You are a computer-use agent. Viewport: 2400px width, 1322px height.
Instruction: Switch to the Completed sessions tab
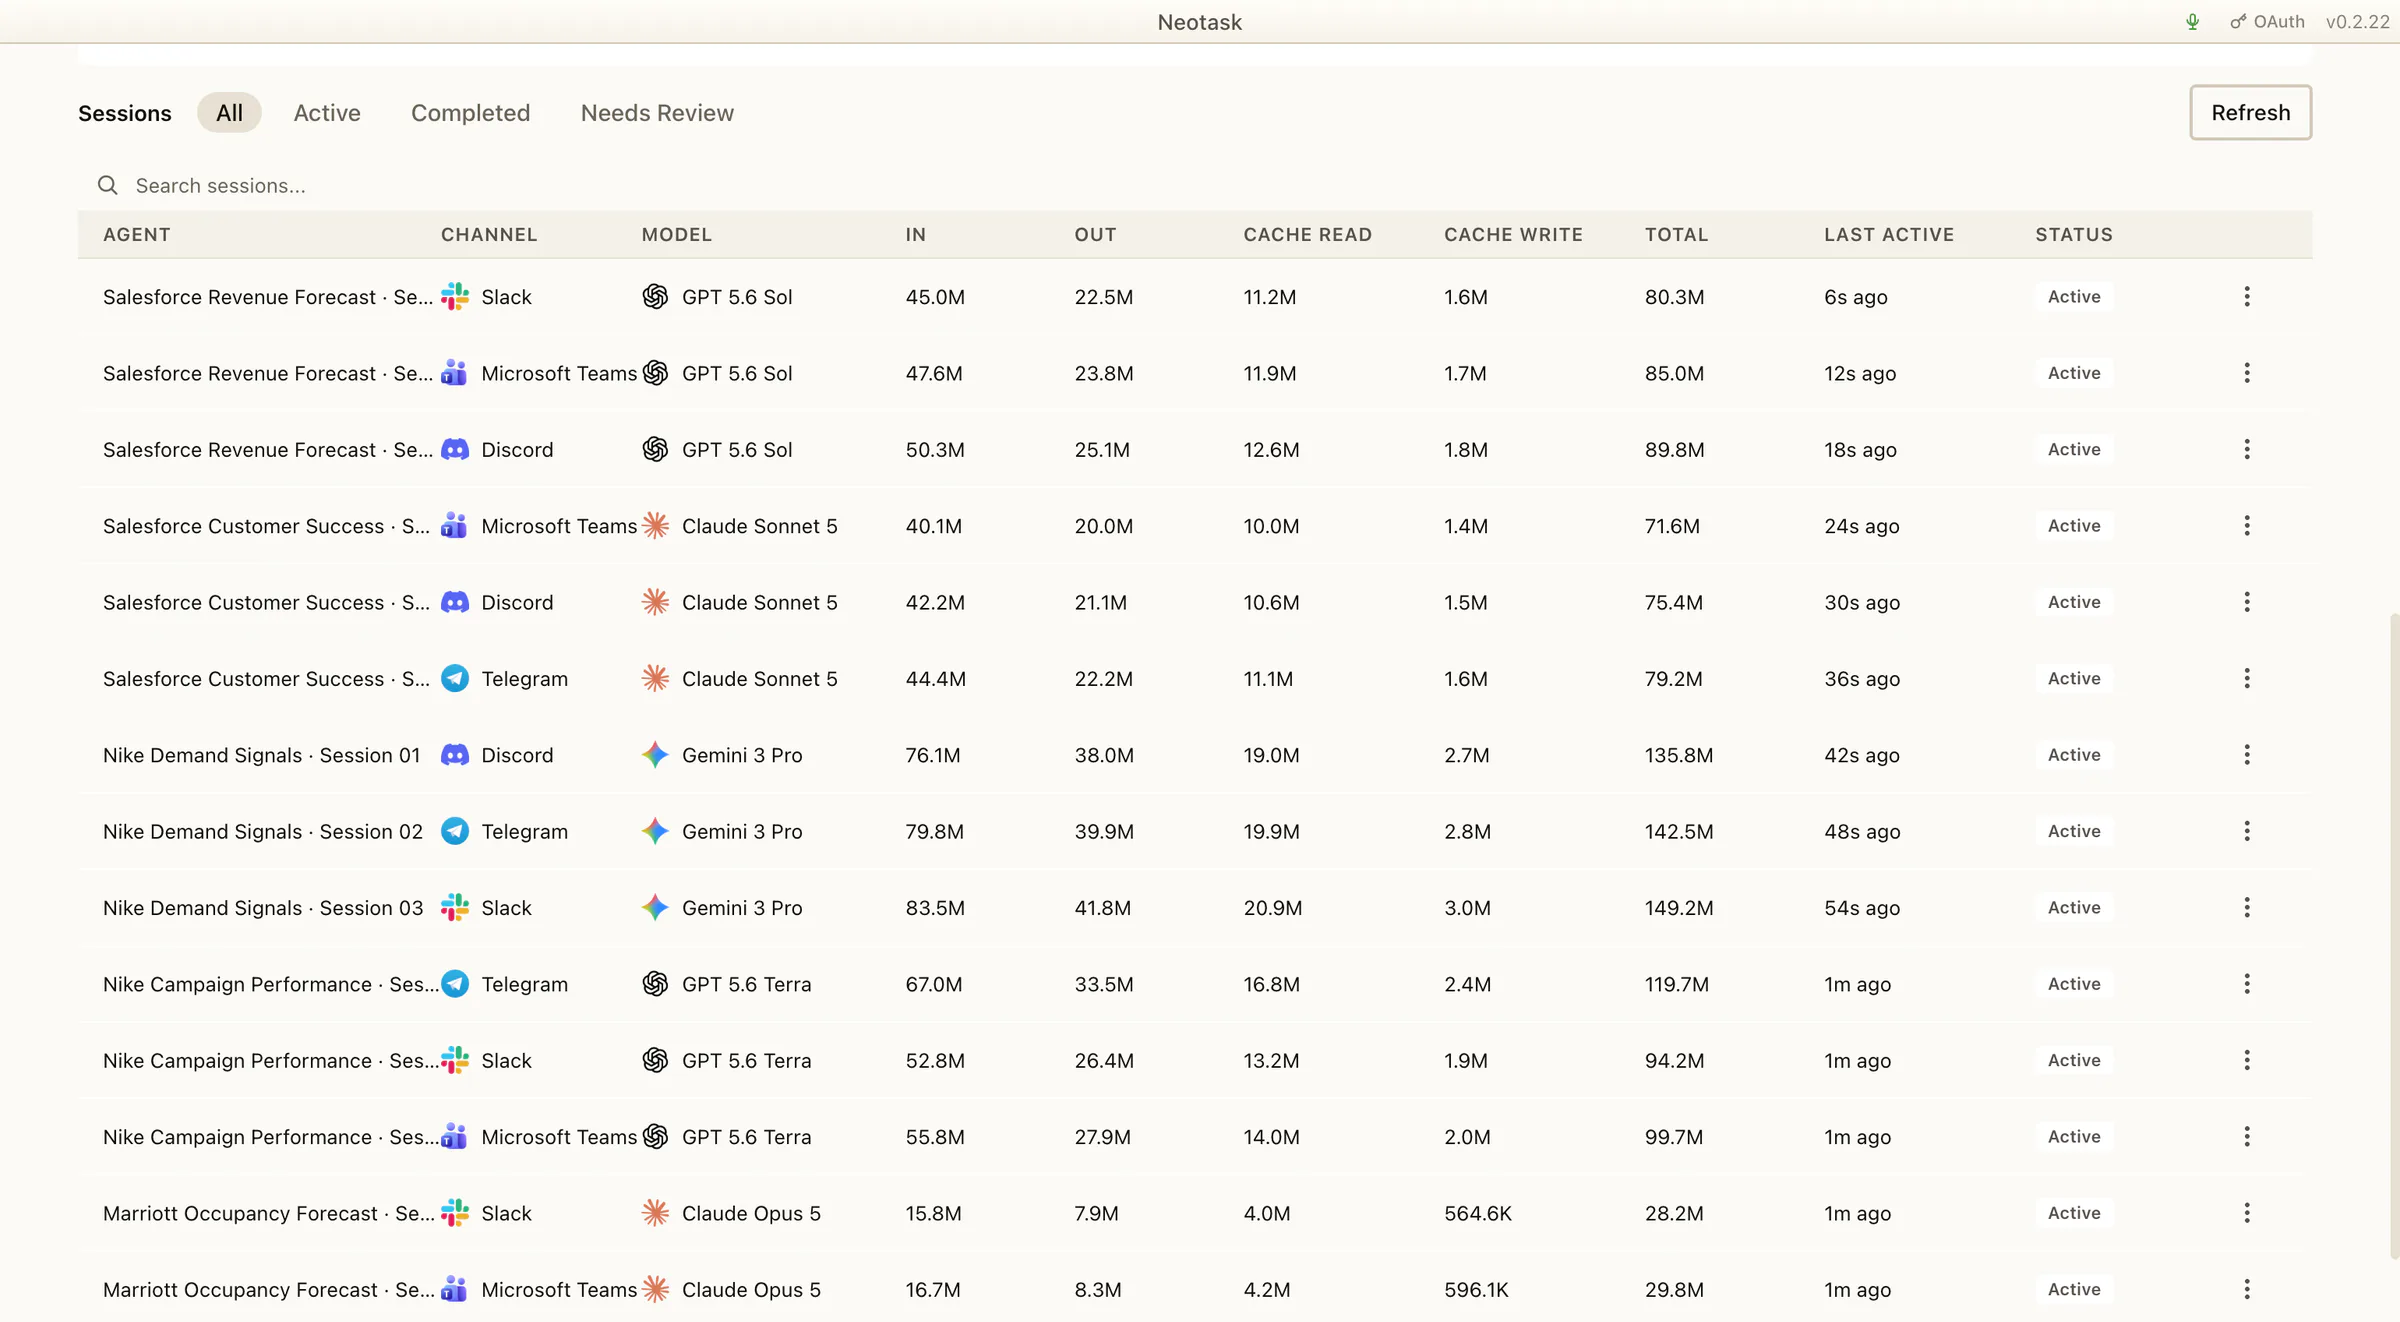[471, 113]
